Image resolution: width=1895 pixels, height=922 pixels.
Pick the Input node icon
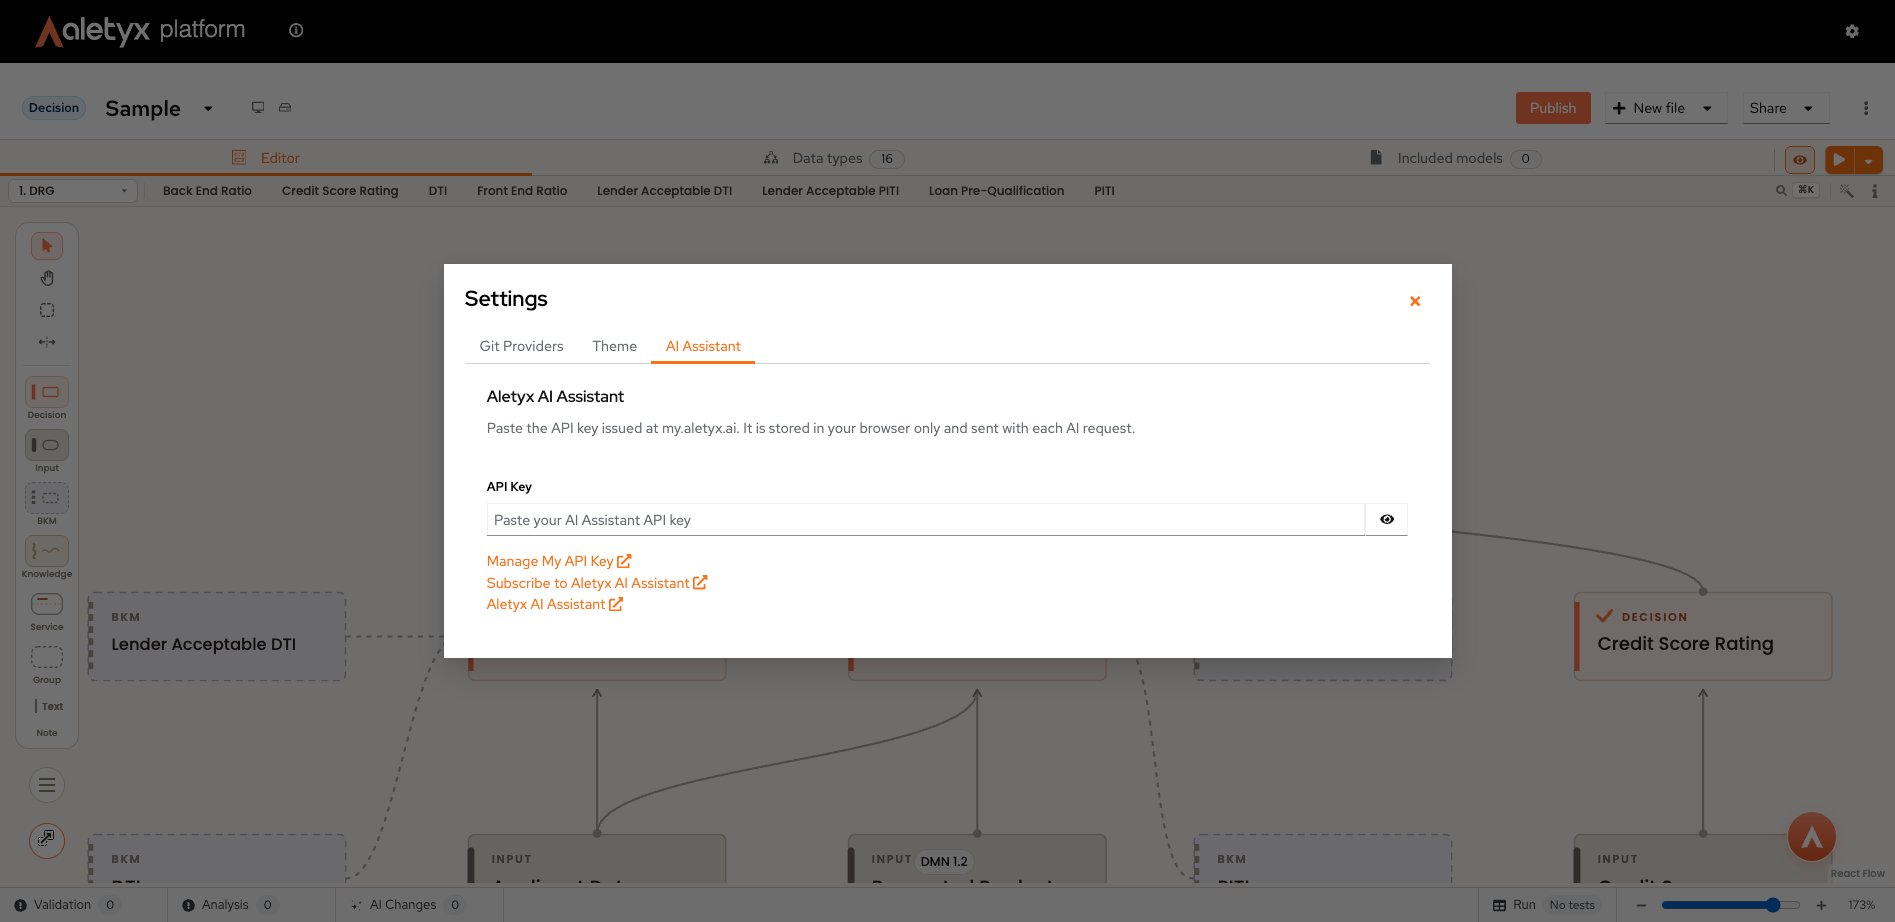(47, 445)
